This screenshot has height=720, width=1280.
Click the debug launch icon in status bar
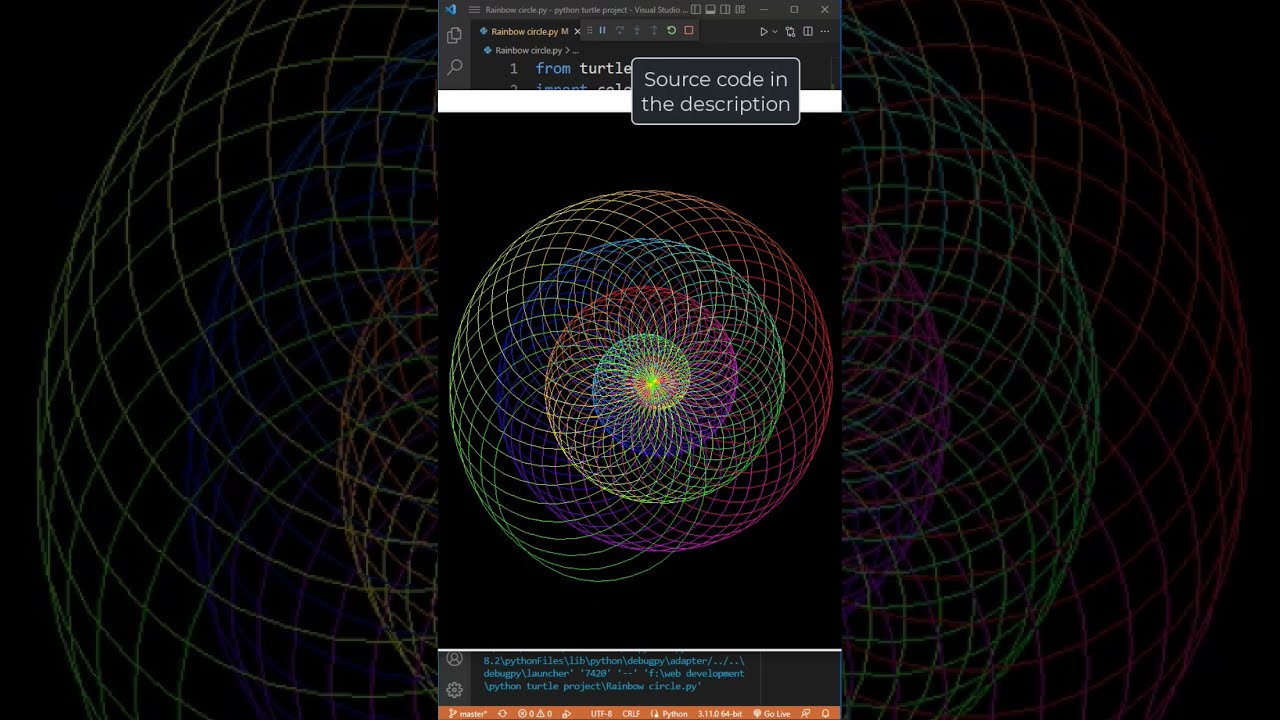point(566,714)
